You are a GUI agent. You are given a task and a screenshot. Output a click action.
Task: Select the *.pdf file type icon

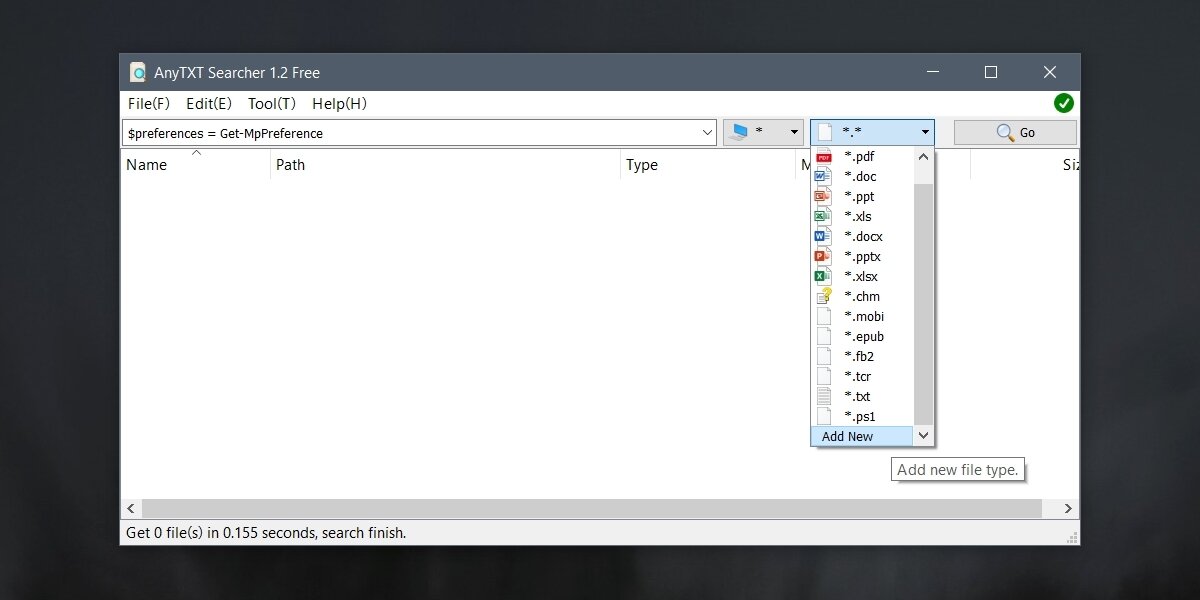[x=823, y=156]
